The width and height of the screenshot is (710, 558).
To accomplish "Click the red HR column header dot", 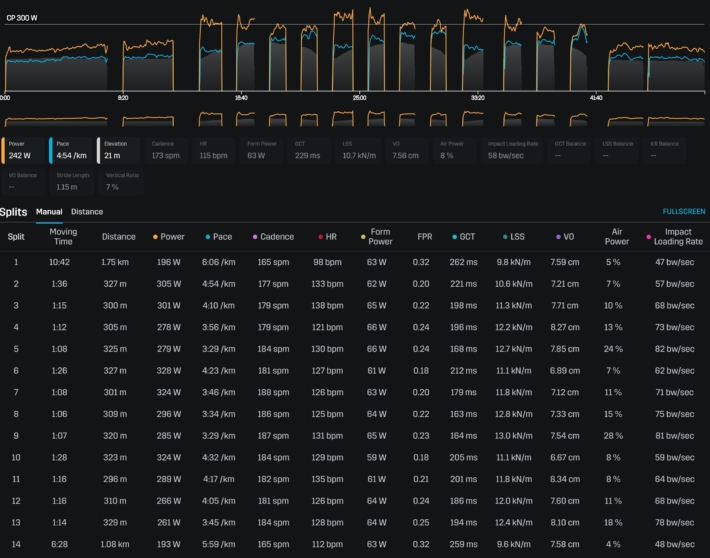I will (320, 237).
